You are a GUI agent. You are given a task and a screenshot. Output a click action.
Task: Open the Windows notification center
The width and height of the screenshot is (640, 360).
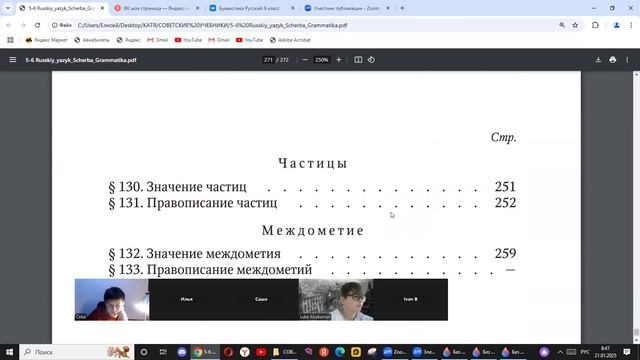[x=627, y=352]
